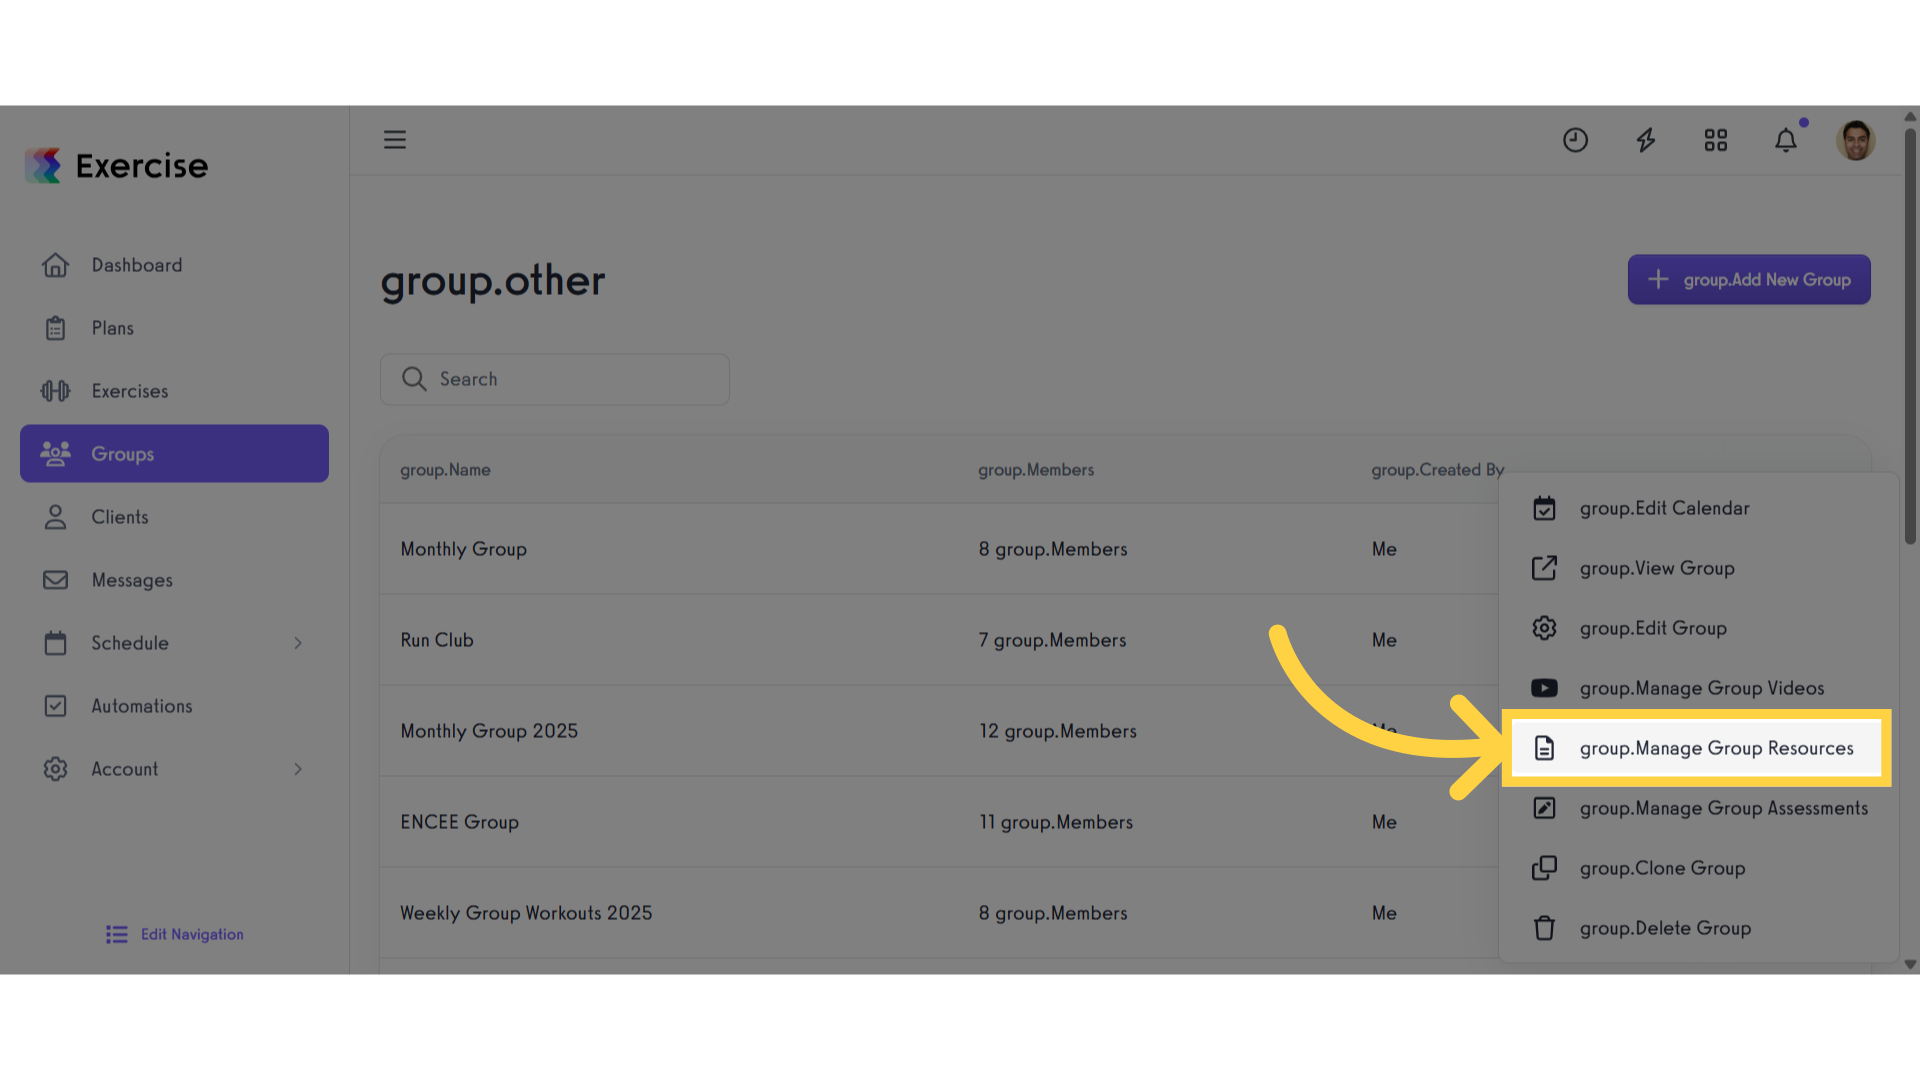Open the notifications bell

tap(1786, 140)
